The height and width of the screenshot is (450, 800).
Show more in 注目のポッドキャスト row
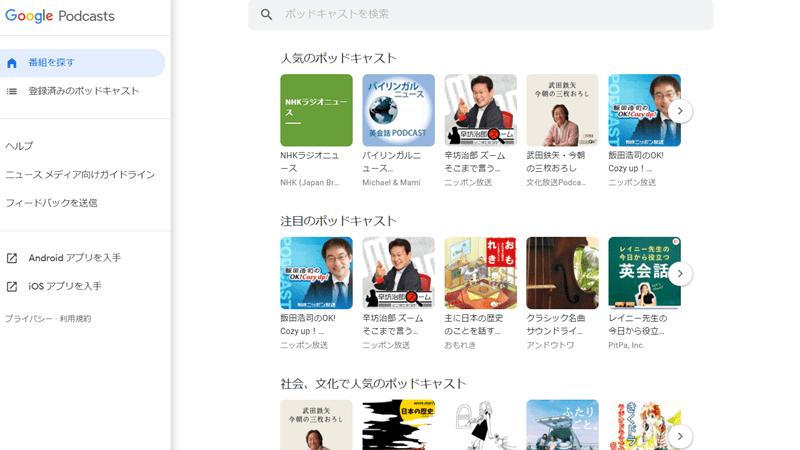pos(680,273)
